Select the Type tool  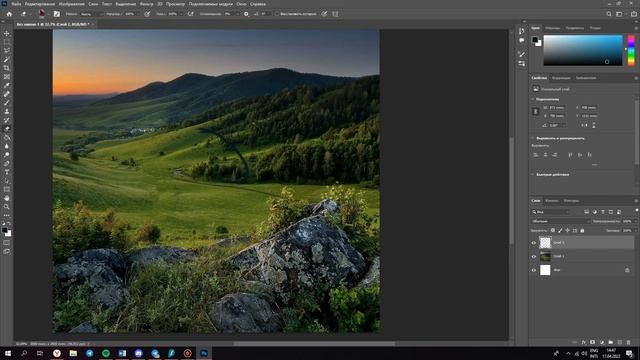point(7,172)
